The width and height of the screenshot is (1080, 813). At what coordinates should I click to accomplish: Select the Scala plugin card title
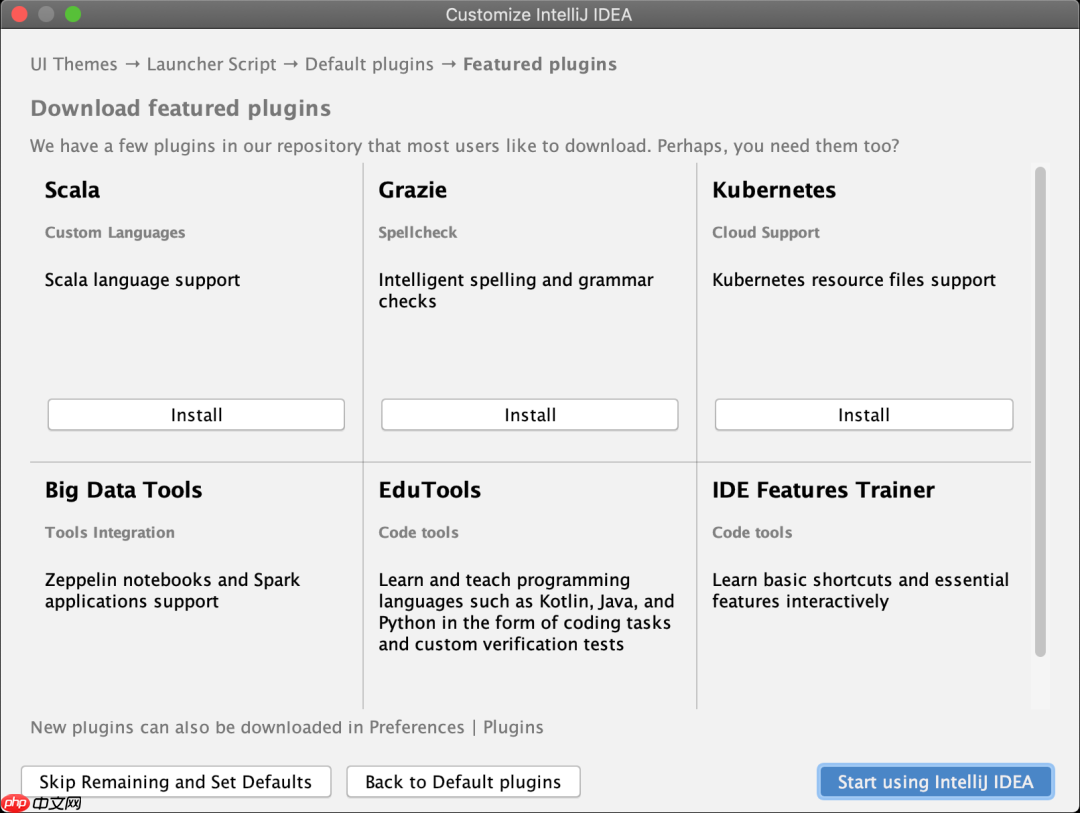[71, 190]
